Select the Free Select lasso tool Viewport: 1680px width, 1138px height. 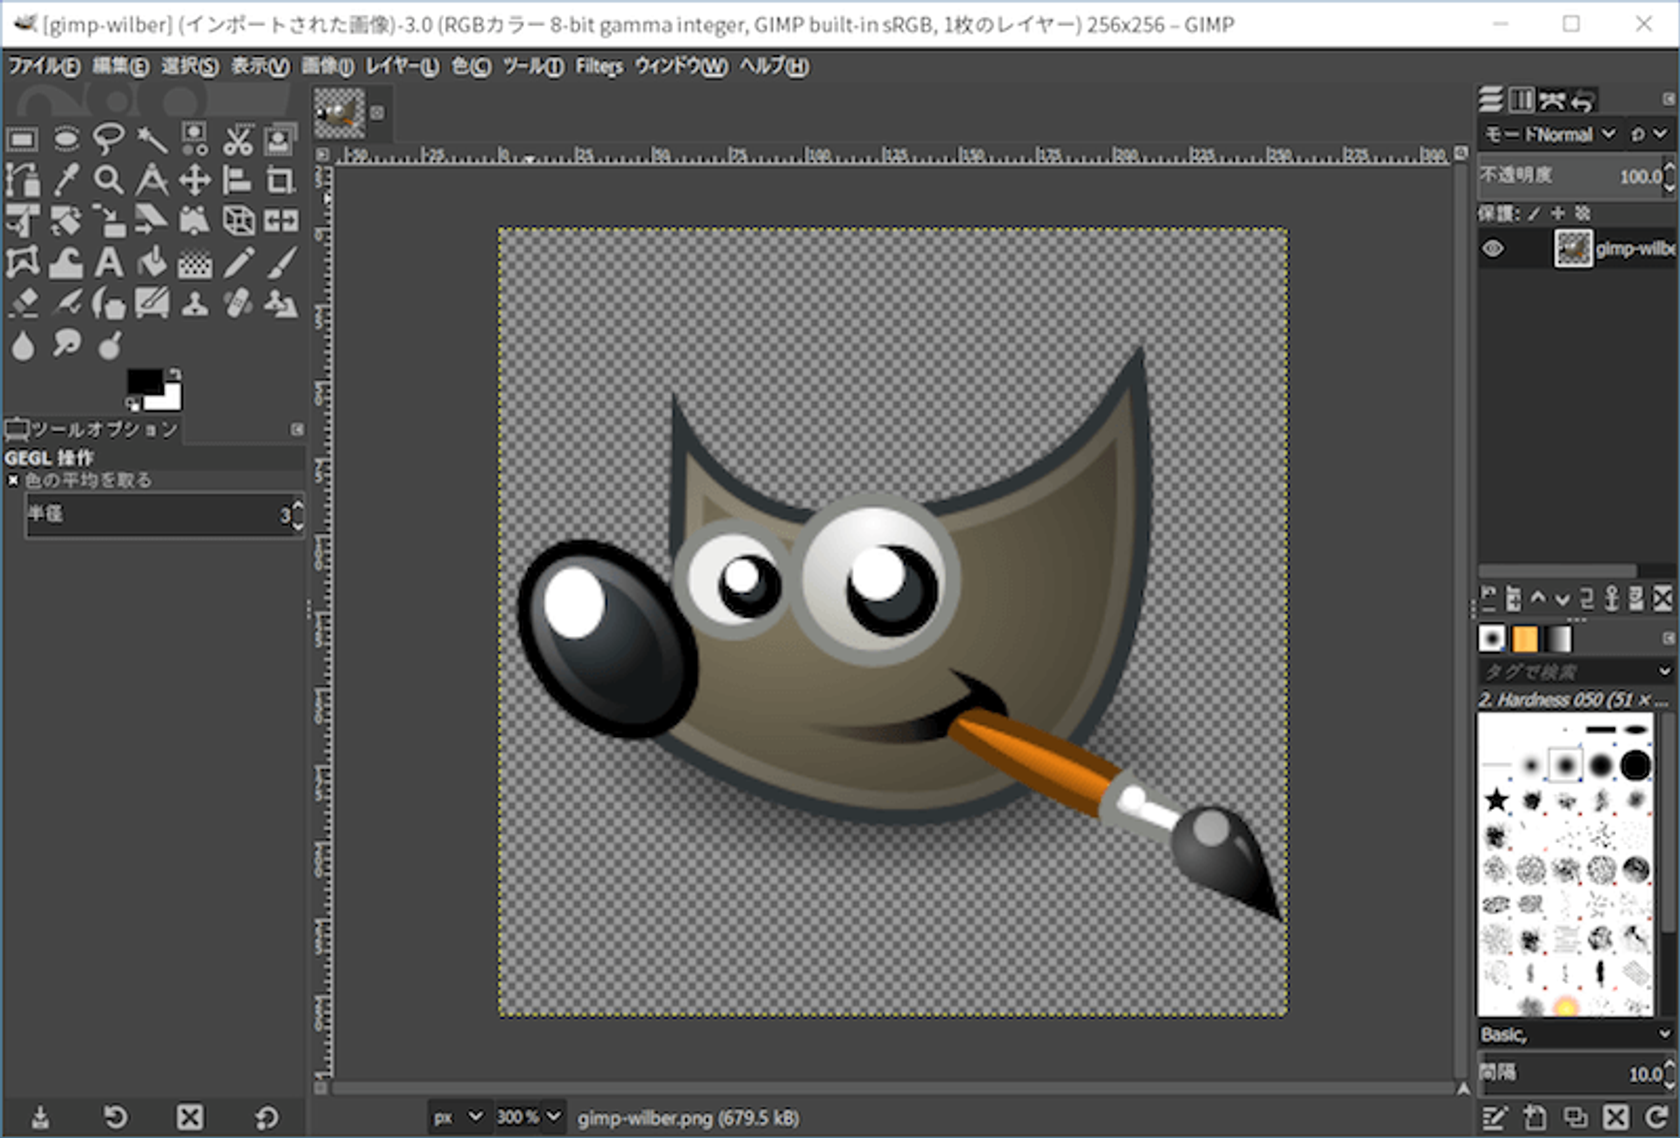point(109,139)
